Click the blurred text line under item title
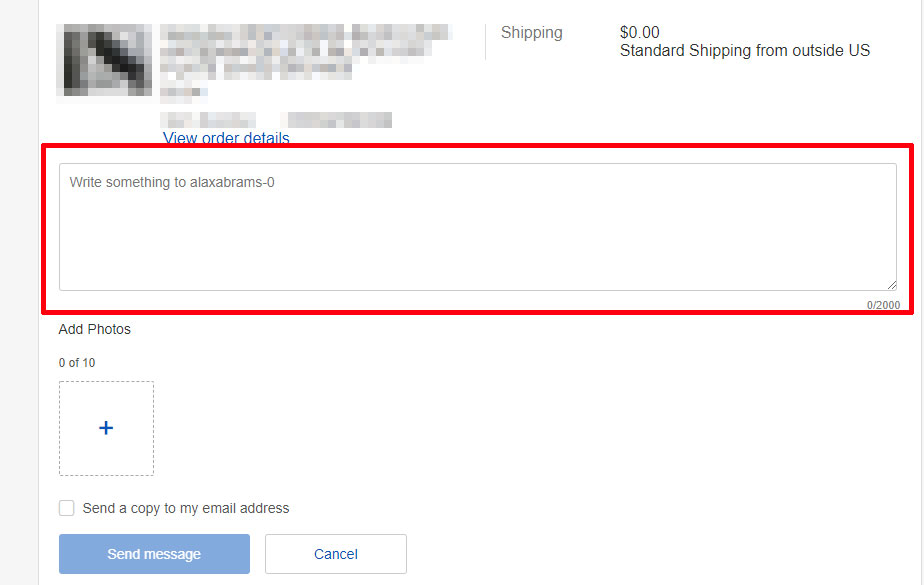 point(184,92)
